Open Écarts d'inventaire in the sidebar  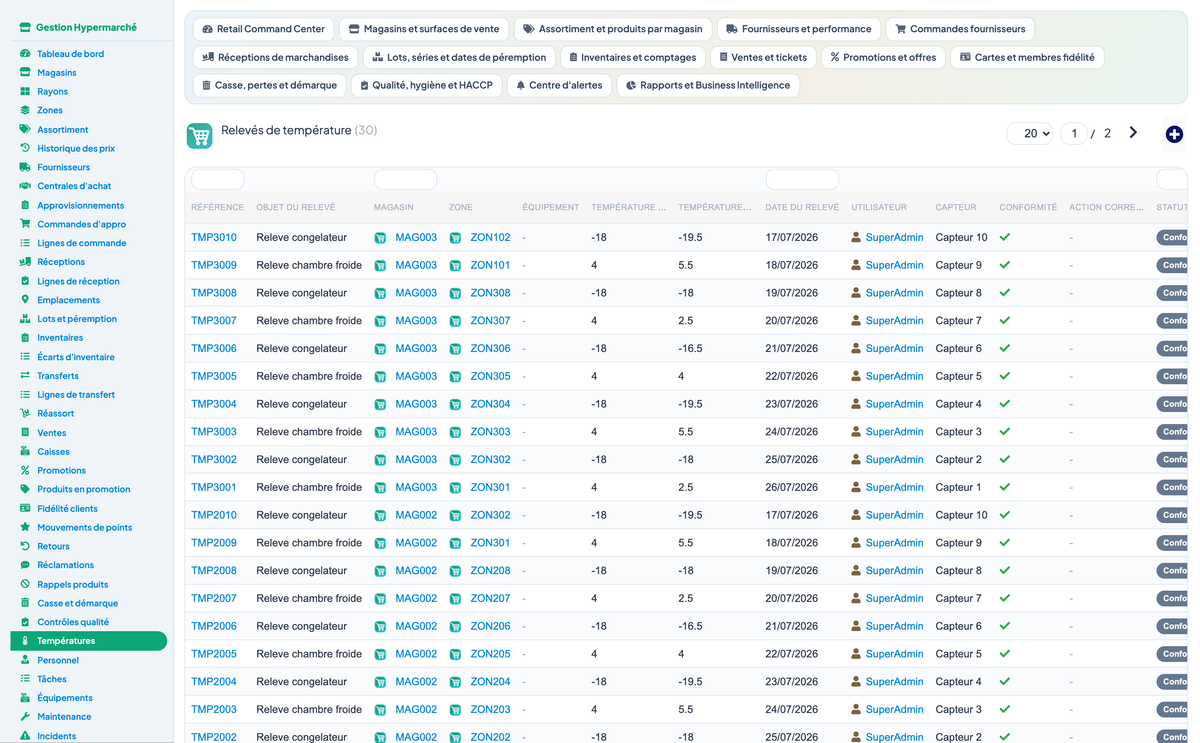[x=76, y=357]
